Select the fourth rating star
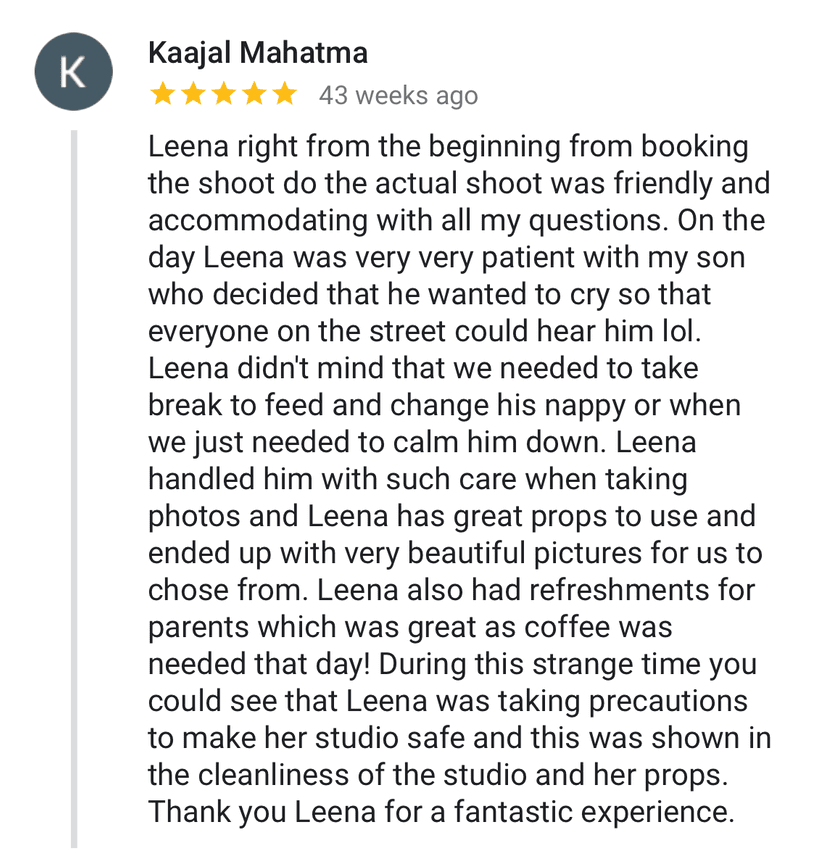 pyautogui.click(x=254, y=95)
